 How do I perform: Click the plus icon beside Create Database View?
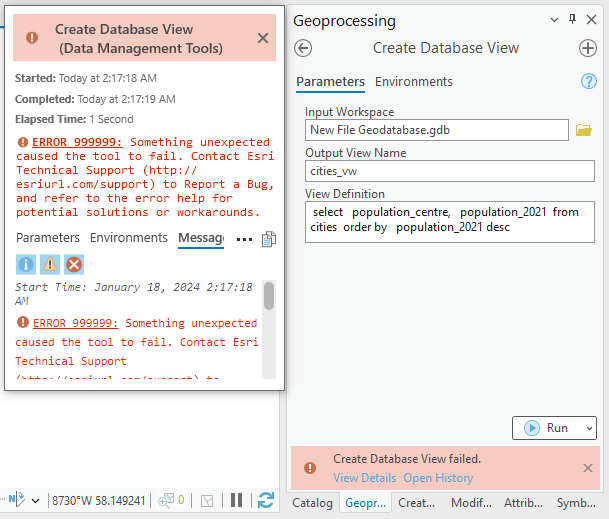coord(588,48)
